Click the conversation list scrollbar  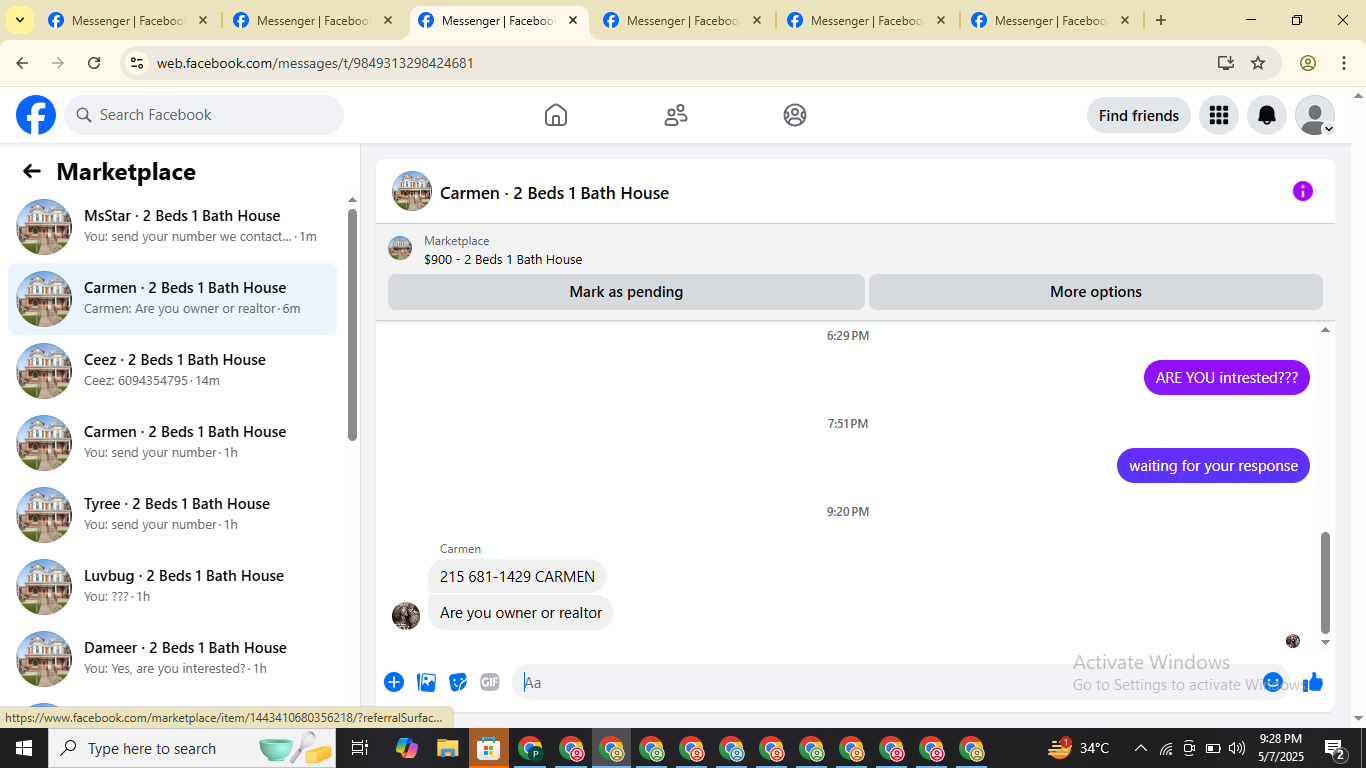tap(352, 324)
